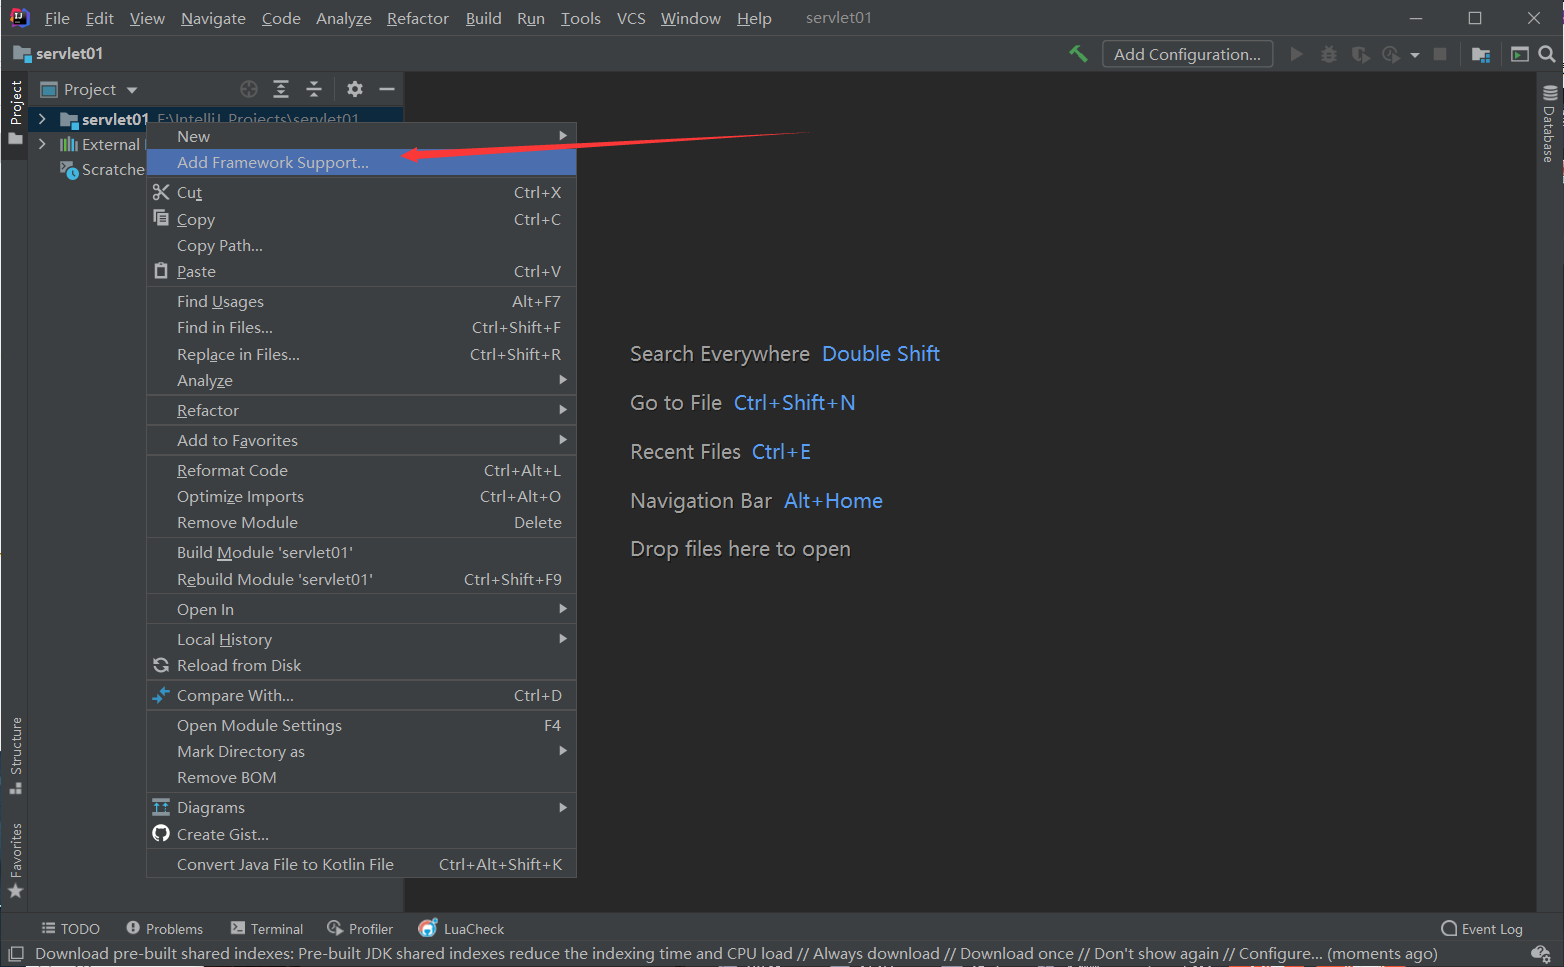
Task: Expand the Open In submenu
Action: (361, 609)
